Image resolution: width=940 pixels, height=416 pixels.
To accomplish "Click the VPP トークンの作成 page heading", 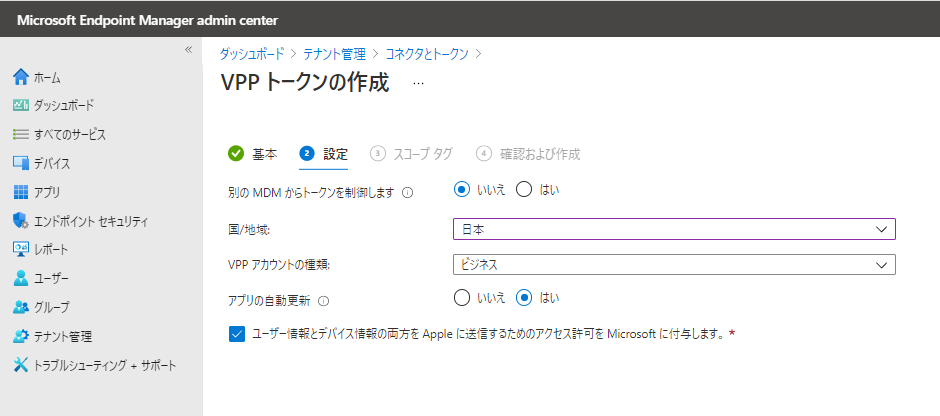I will [305, 83].
